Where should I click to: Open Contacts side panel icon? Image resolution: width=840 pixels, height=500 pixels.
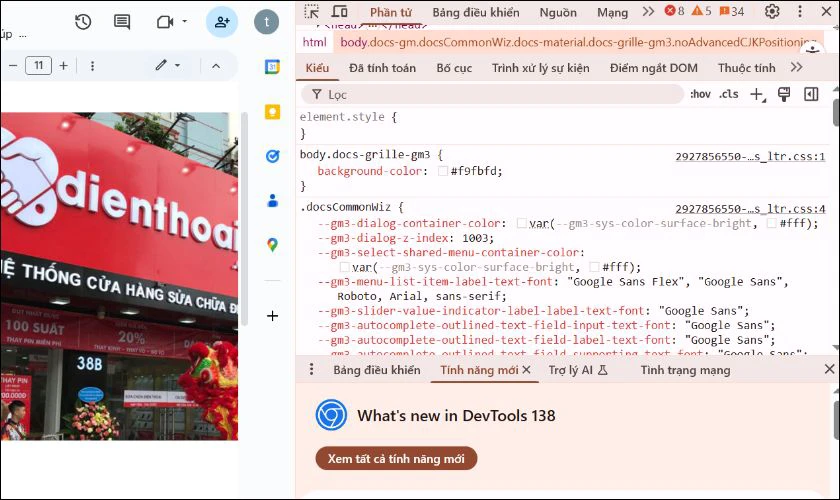pyautogui.click(x=272, y=200)
